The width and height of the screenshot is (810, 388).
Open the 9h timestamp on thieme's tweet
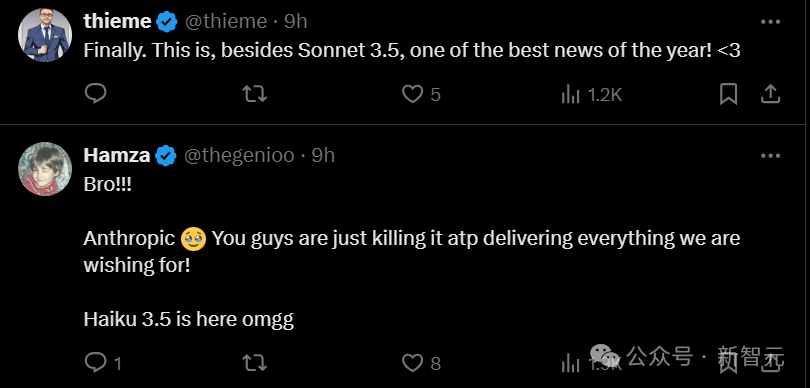pos(296,21)
